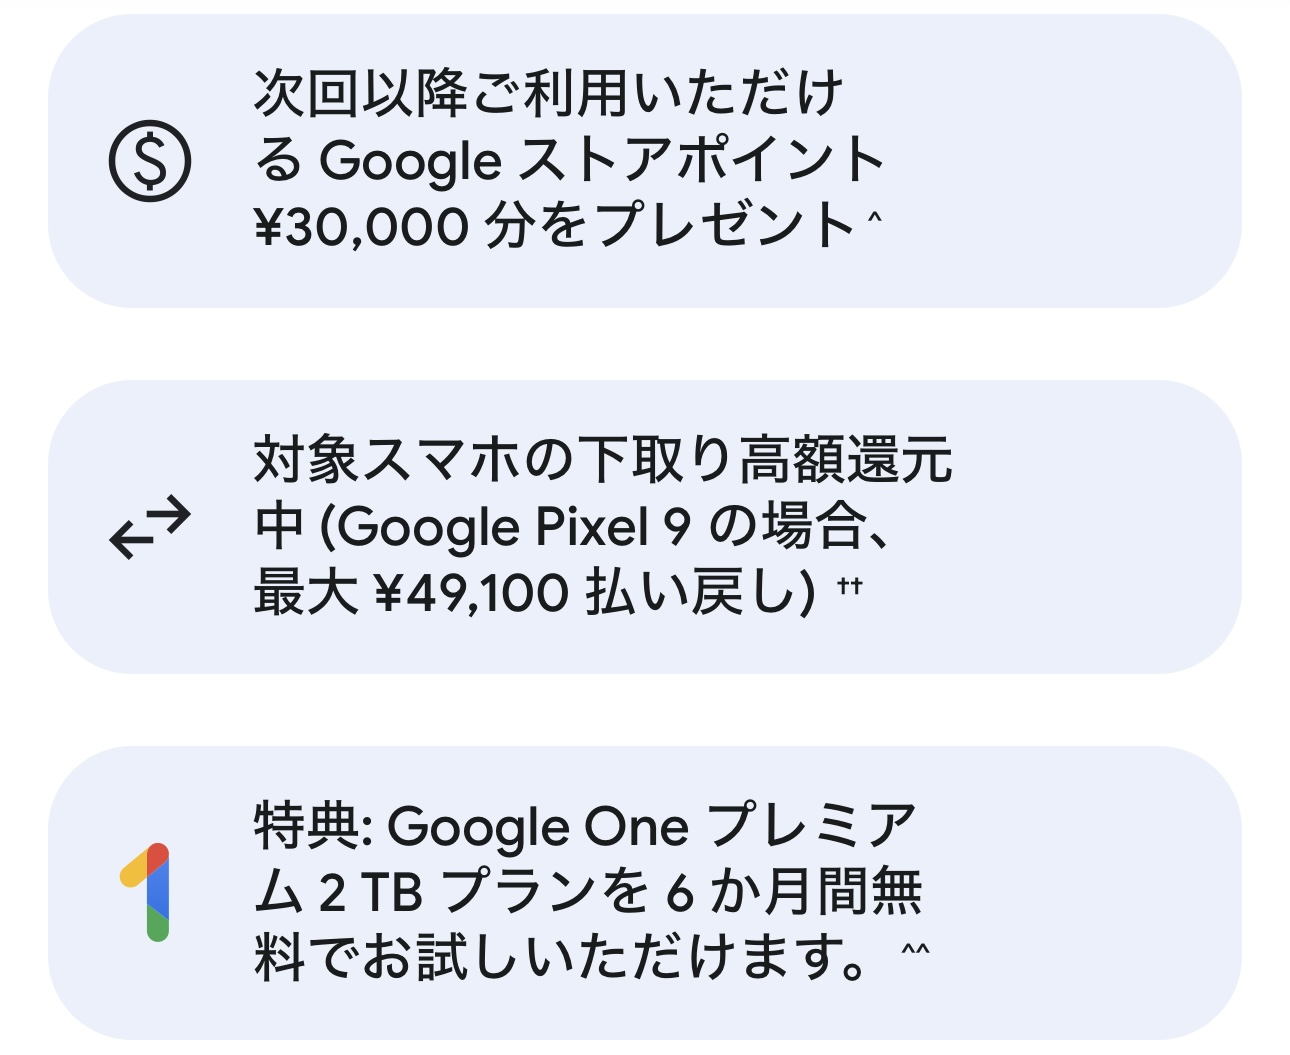Viewport: 1290px width, 1055px height.
Task: Tap the ^ footnote marker after プレゼント
Action: click(x=875, y=214)
